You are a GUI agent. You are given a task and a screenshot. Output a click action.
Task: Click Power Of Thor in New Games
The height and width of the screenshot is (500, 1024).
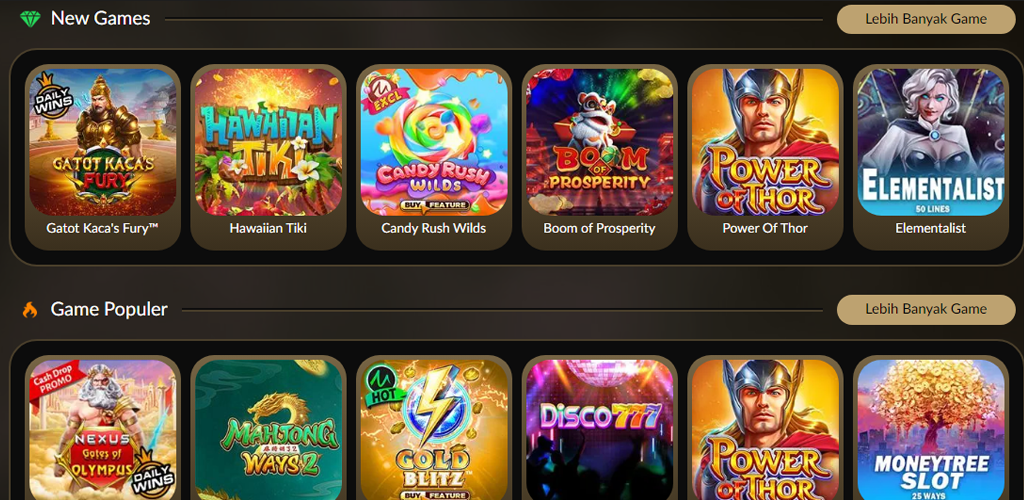(x=765, y=142)
